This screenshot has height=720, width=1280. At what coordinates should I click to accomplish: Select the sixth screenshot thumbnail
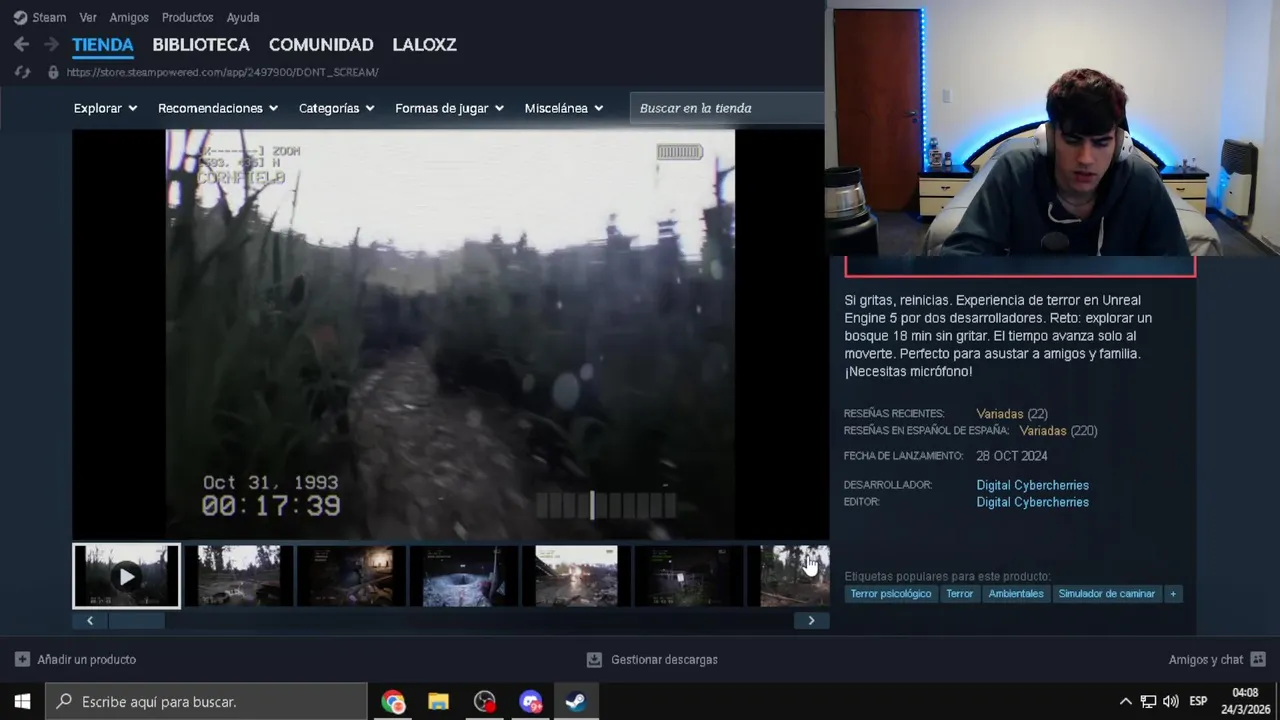coord(689,576)
